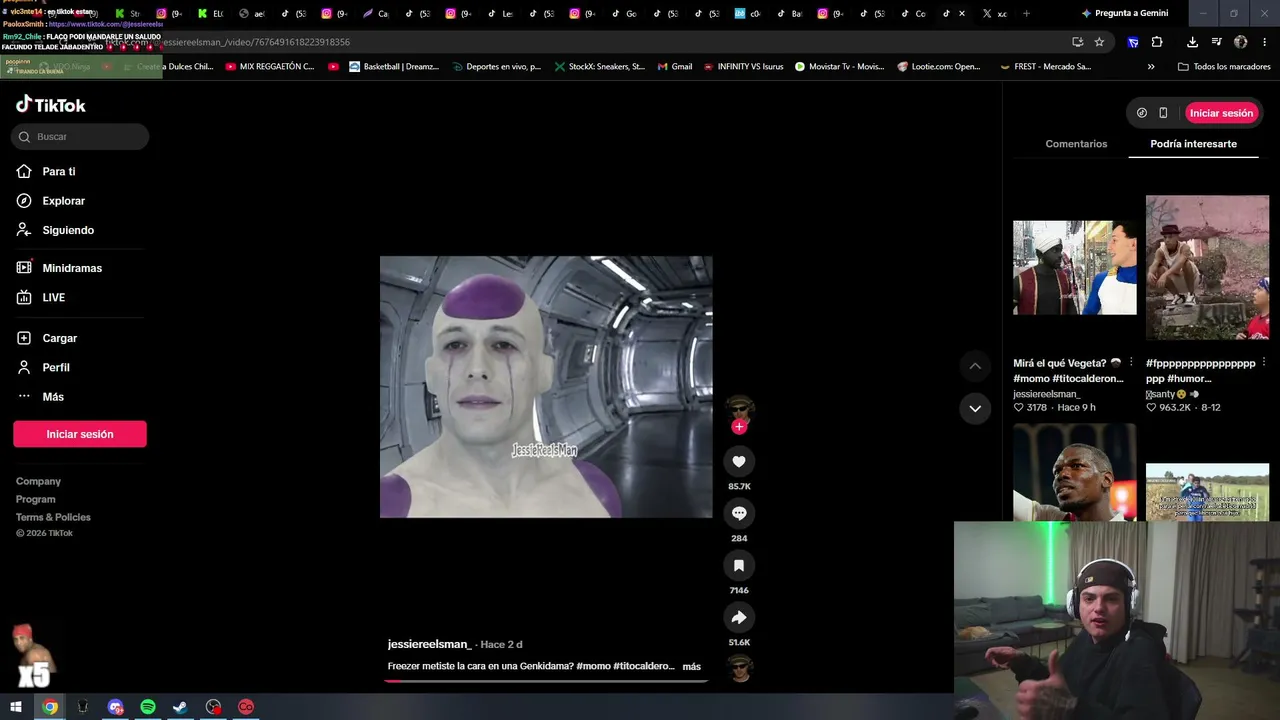Open Spotify from the taskbar

148,707
